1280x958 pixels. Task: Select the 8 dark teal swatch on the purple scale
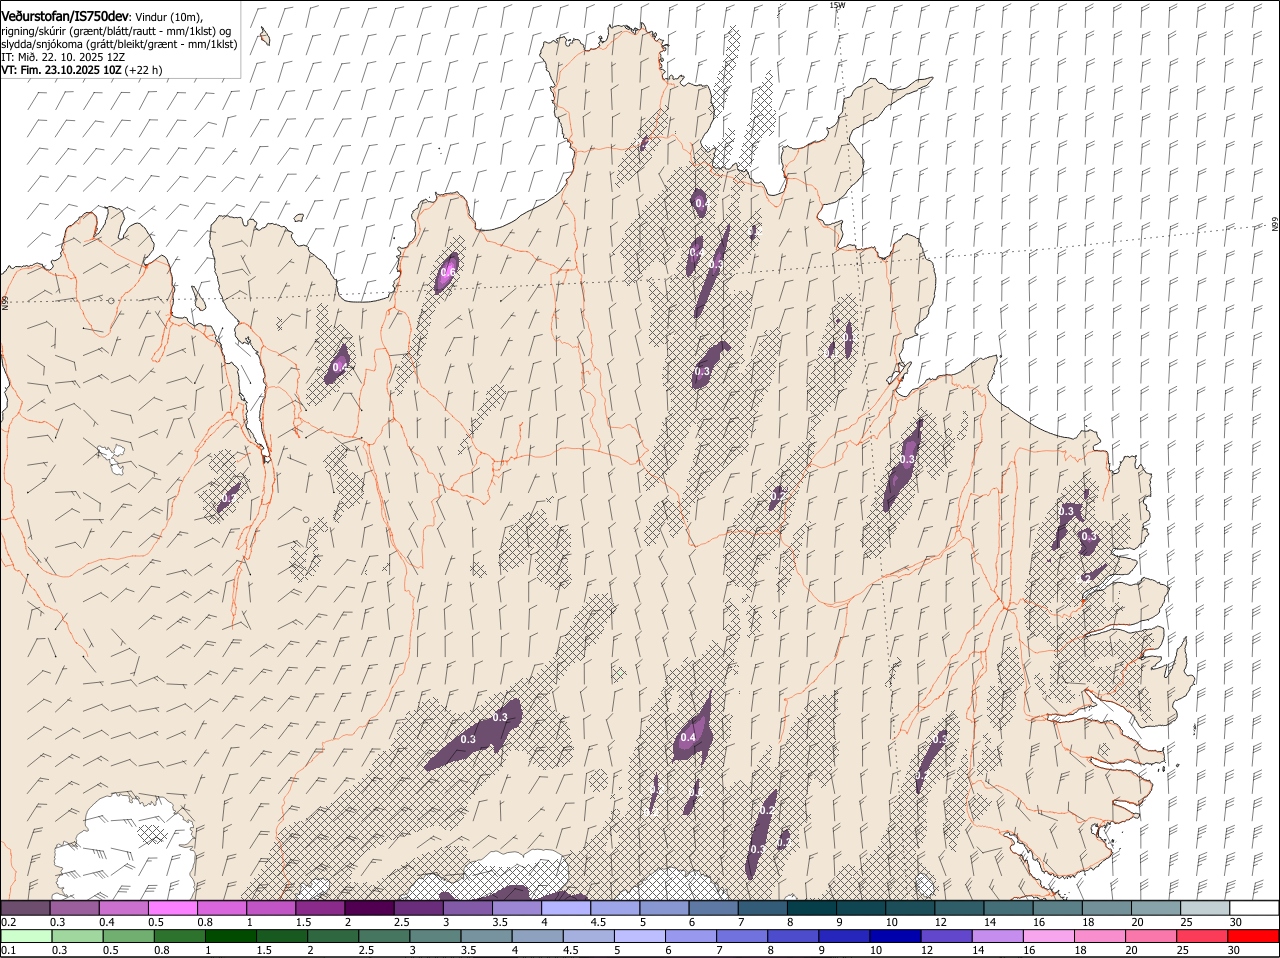[x=811, y=907]
